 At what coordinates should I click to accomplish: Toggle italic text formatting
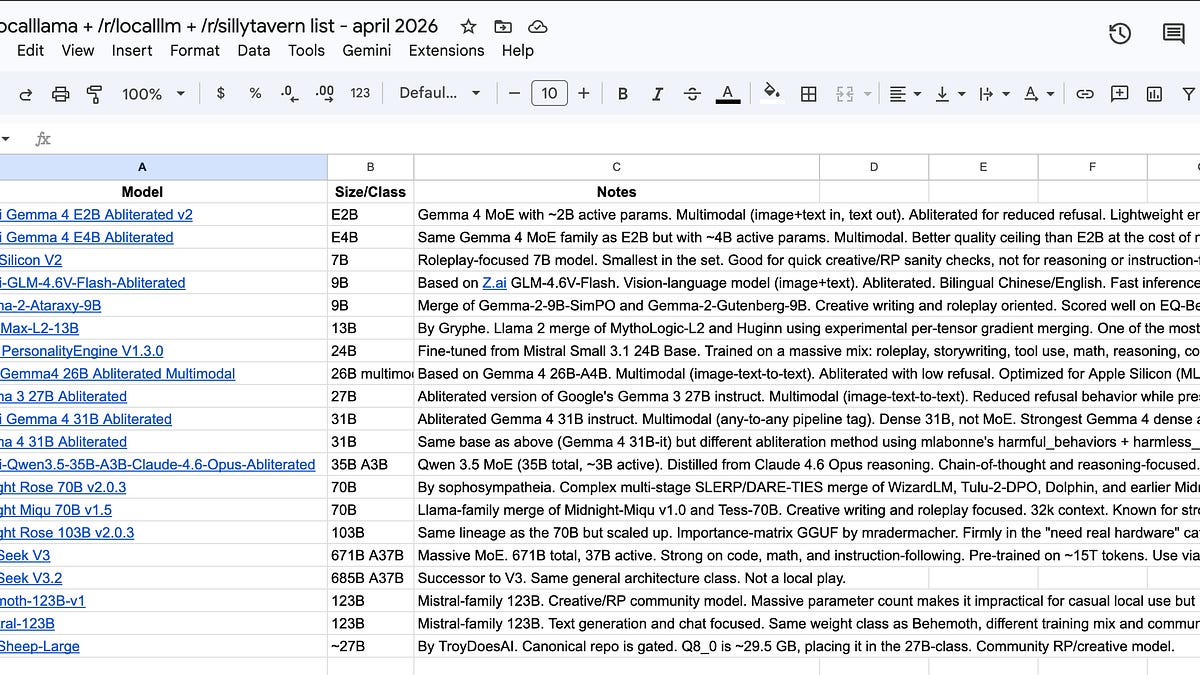click(x=657, y=93)
